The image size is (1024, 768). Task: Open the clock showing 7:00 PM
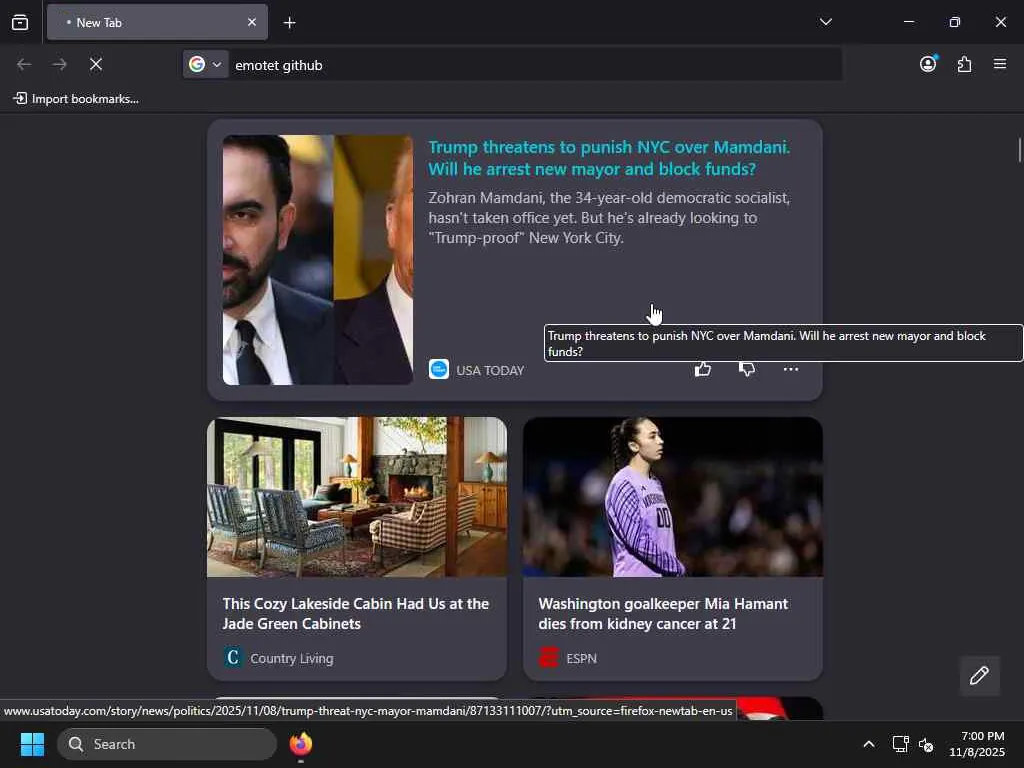pyautogui.click(x=977, y=744)
